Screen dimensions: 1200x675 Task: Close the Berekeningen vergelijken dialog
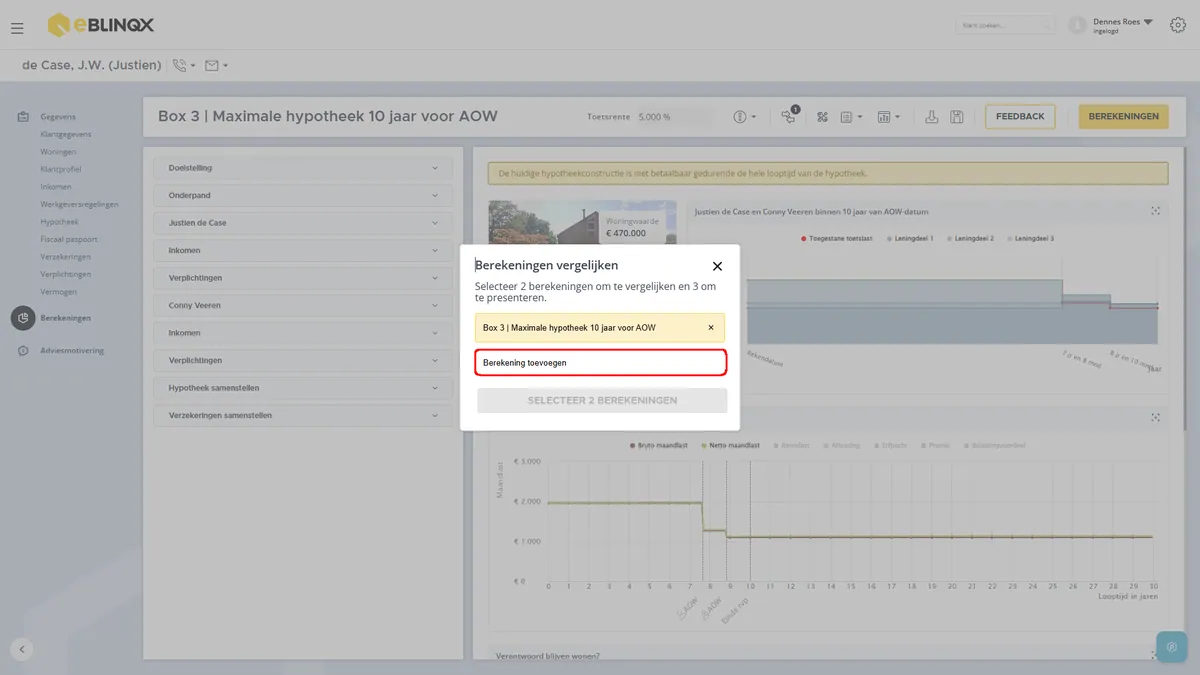pos(717,266)
